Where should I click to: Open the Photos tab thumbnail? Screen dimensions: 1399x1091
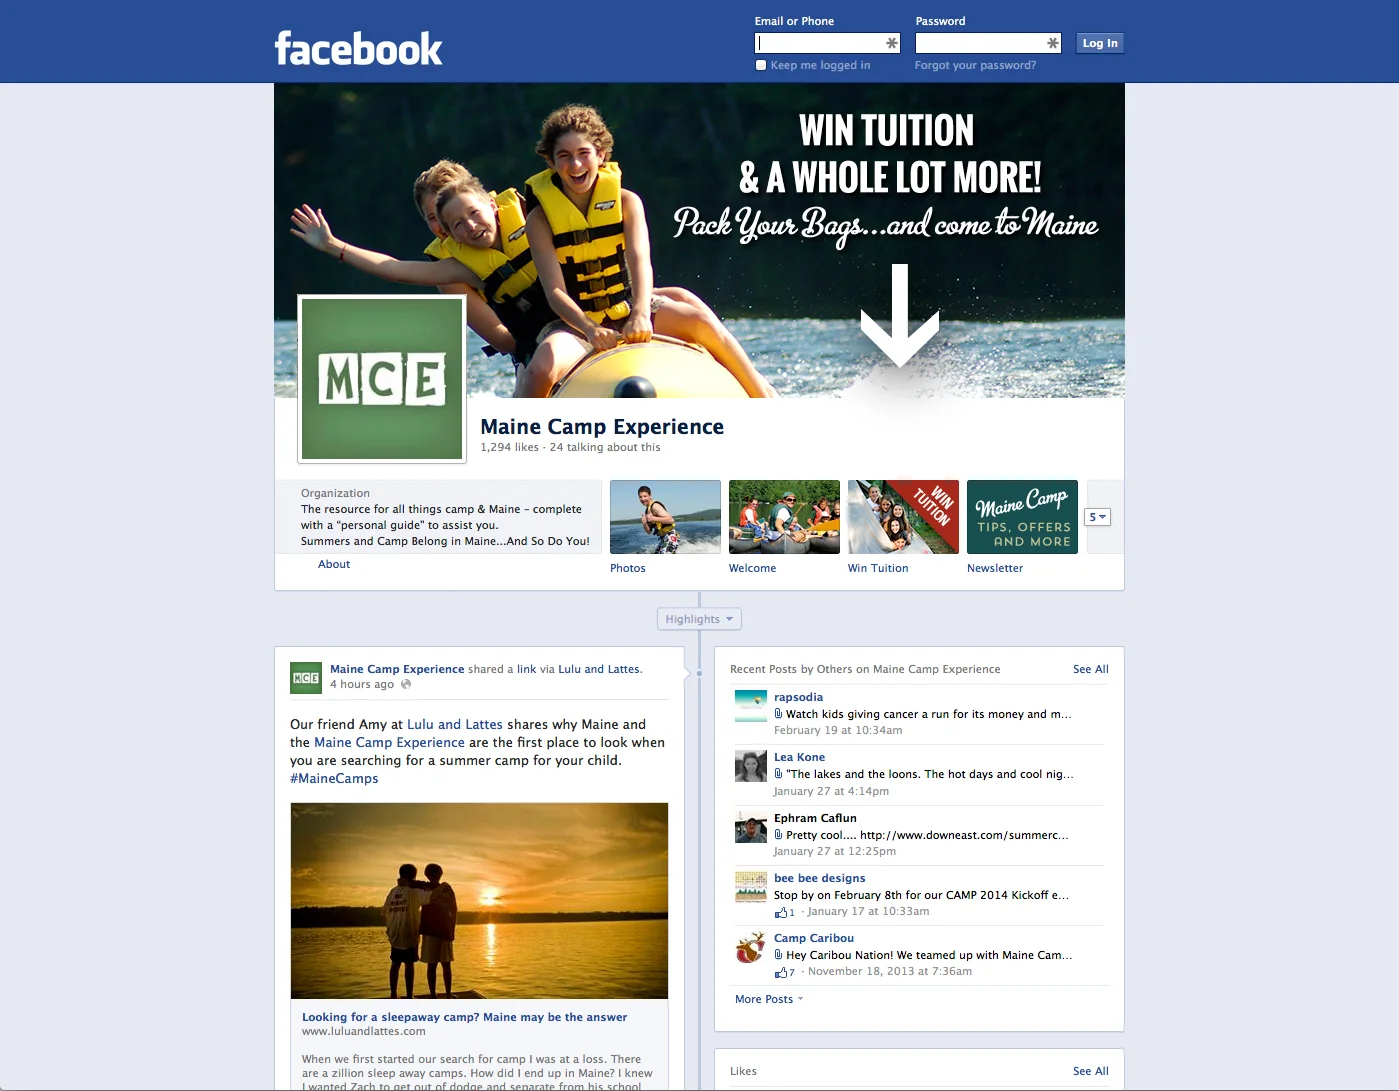665,517
